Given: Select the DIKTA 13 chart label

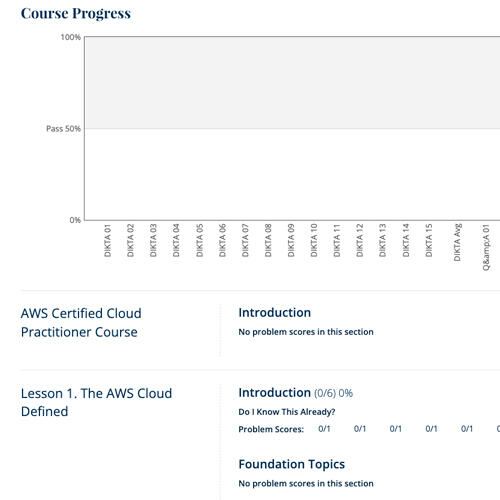Looking at the screenshot, I should pos(382,240).
